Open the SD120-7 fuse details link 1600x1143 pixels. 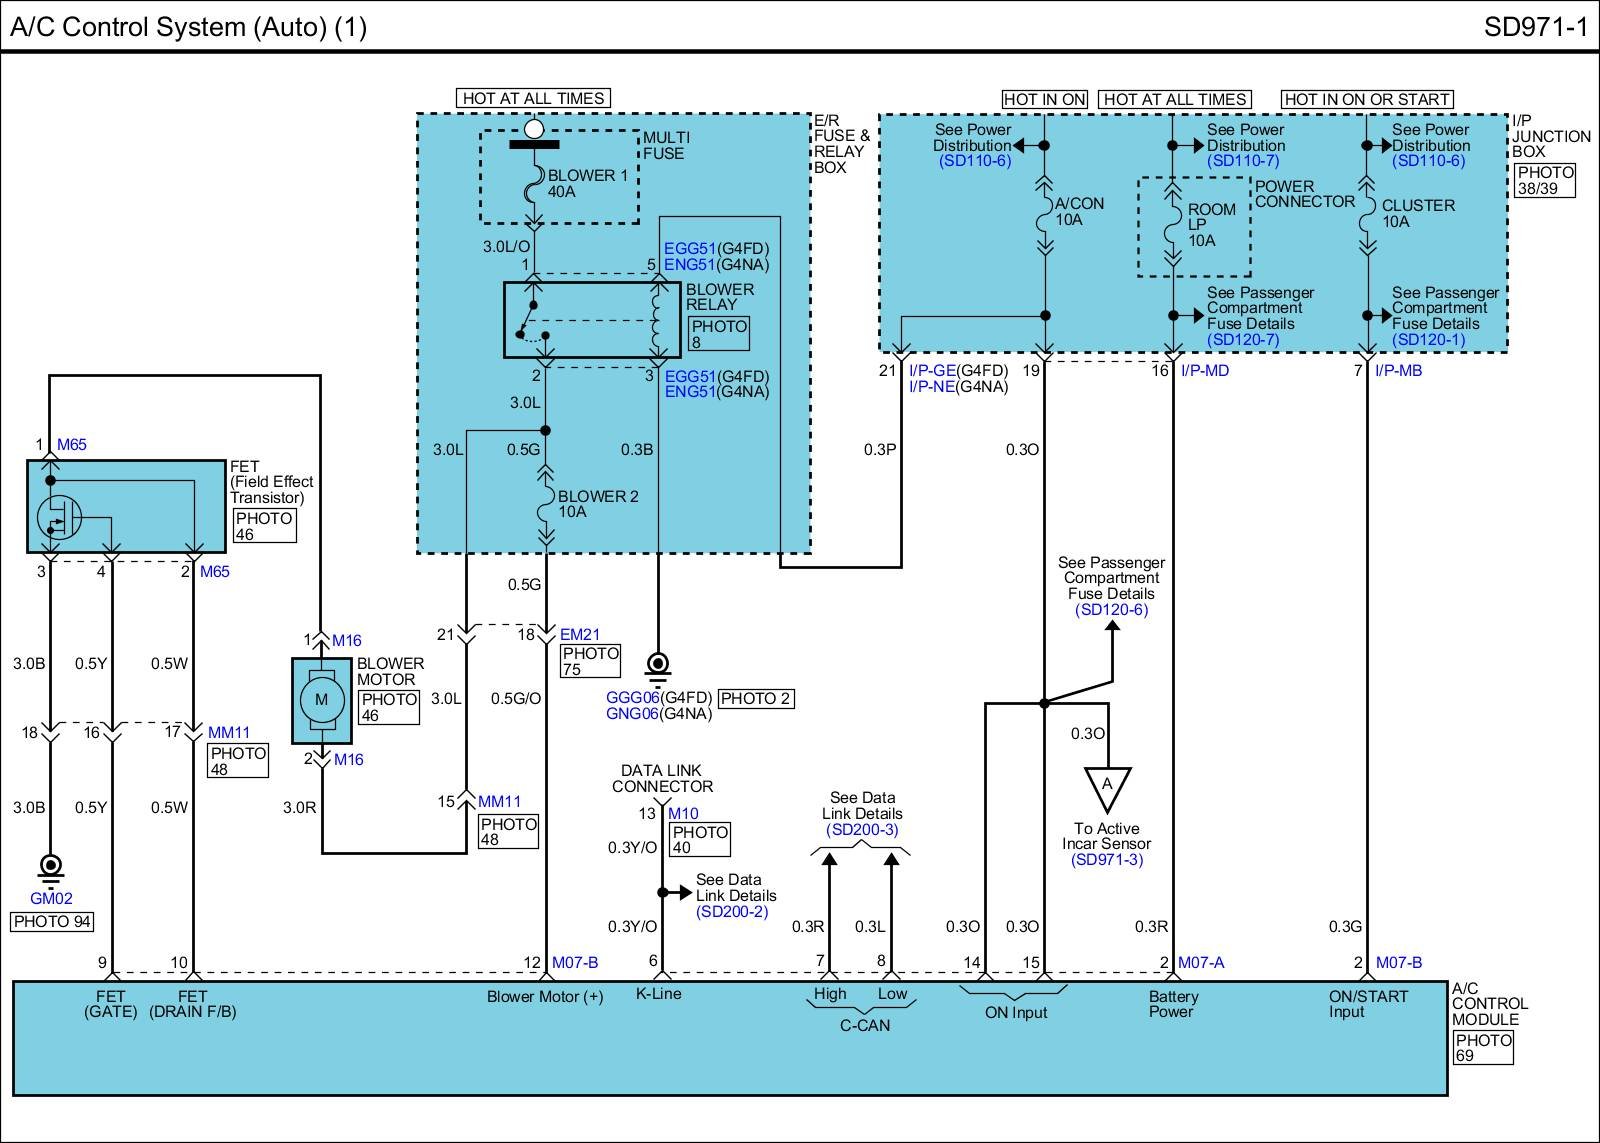1242,340
